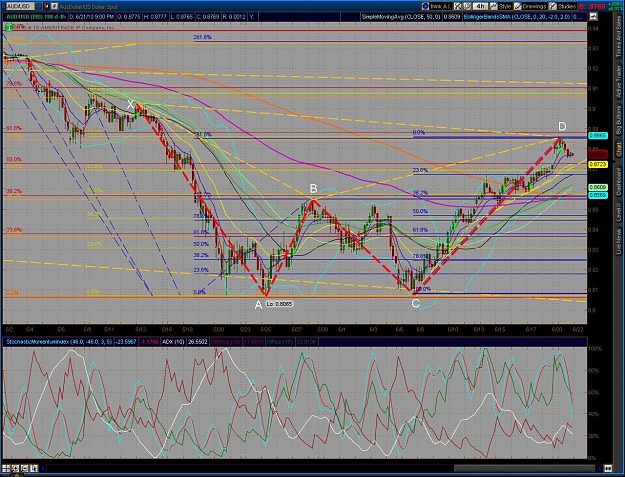Click the cyan 0.8569 price bubble
This screenshot has width=625, height=477.
pos(597,195)
